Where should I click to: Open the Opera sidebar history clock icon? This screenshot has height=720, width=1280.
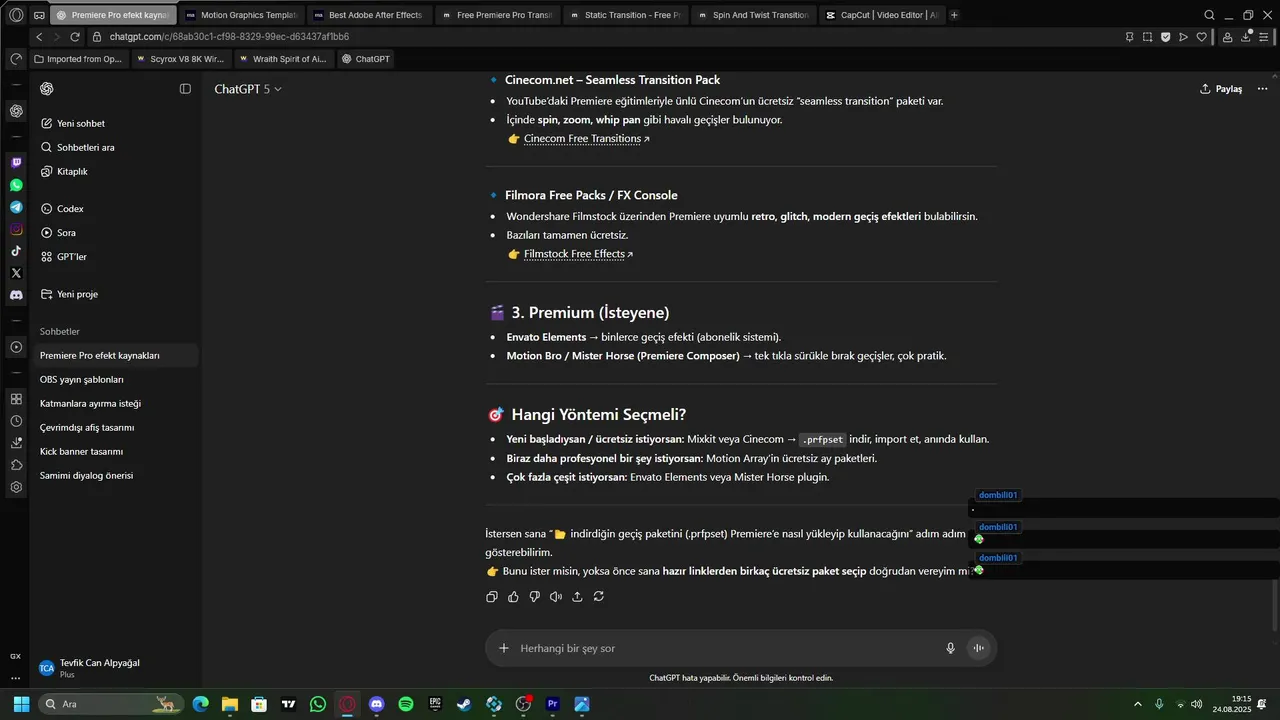[x=16, y=421]
